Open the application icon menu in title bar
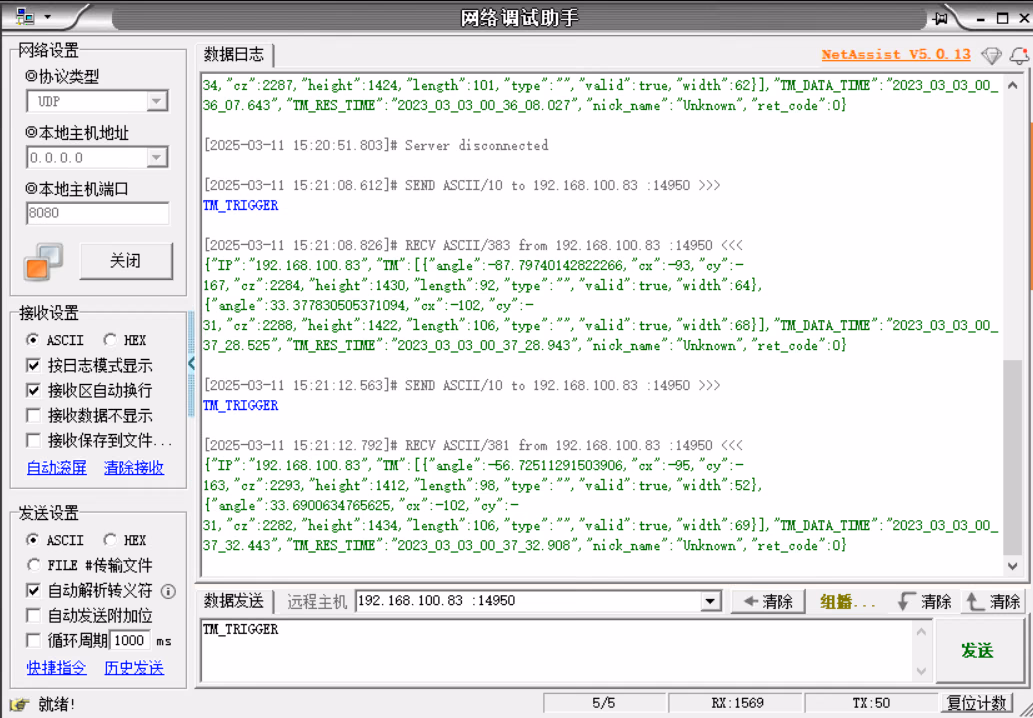This screenshot has height=718, width=1033. tap(25, 17)
